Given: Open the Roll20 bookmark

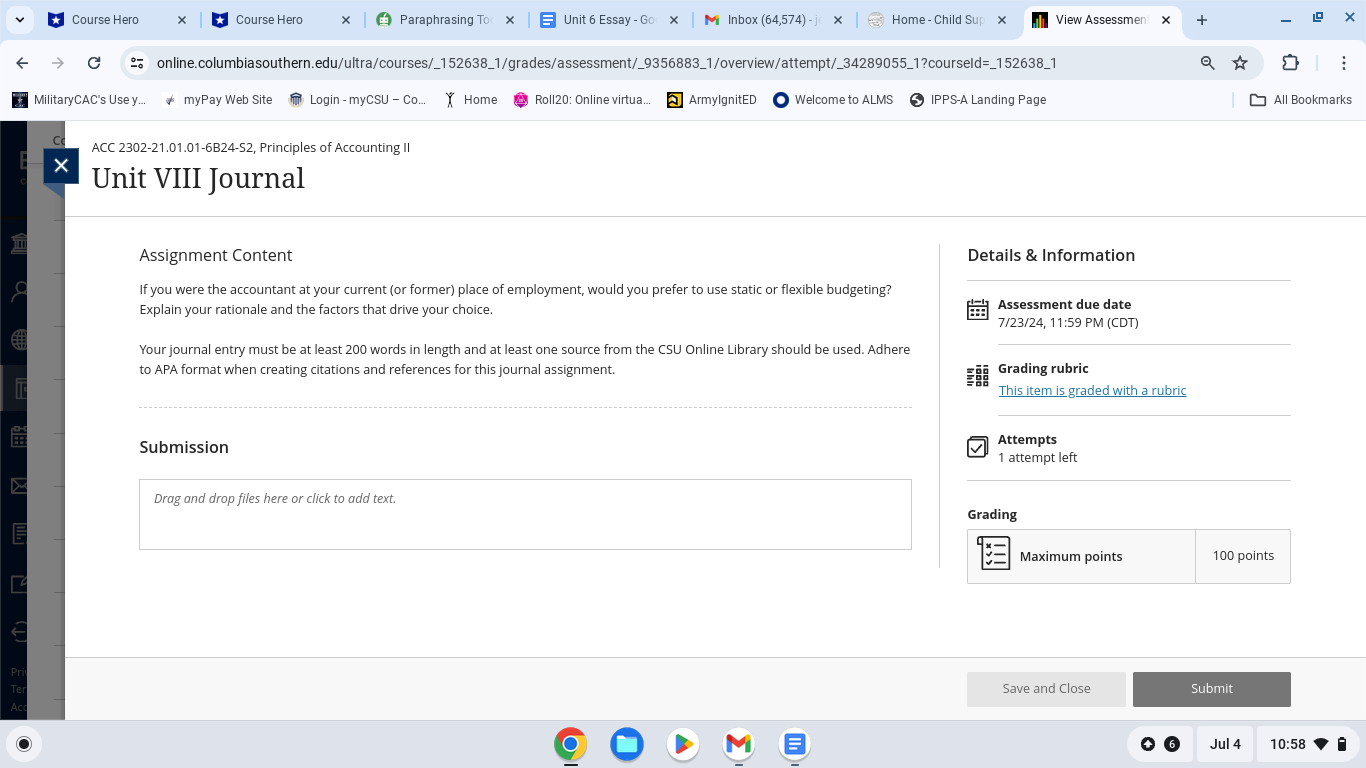Looking at the screenshot, I should pyautogui.click(x=581, y=100).
